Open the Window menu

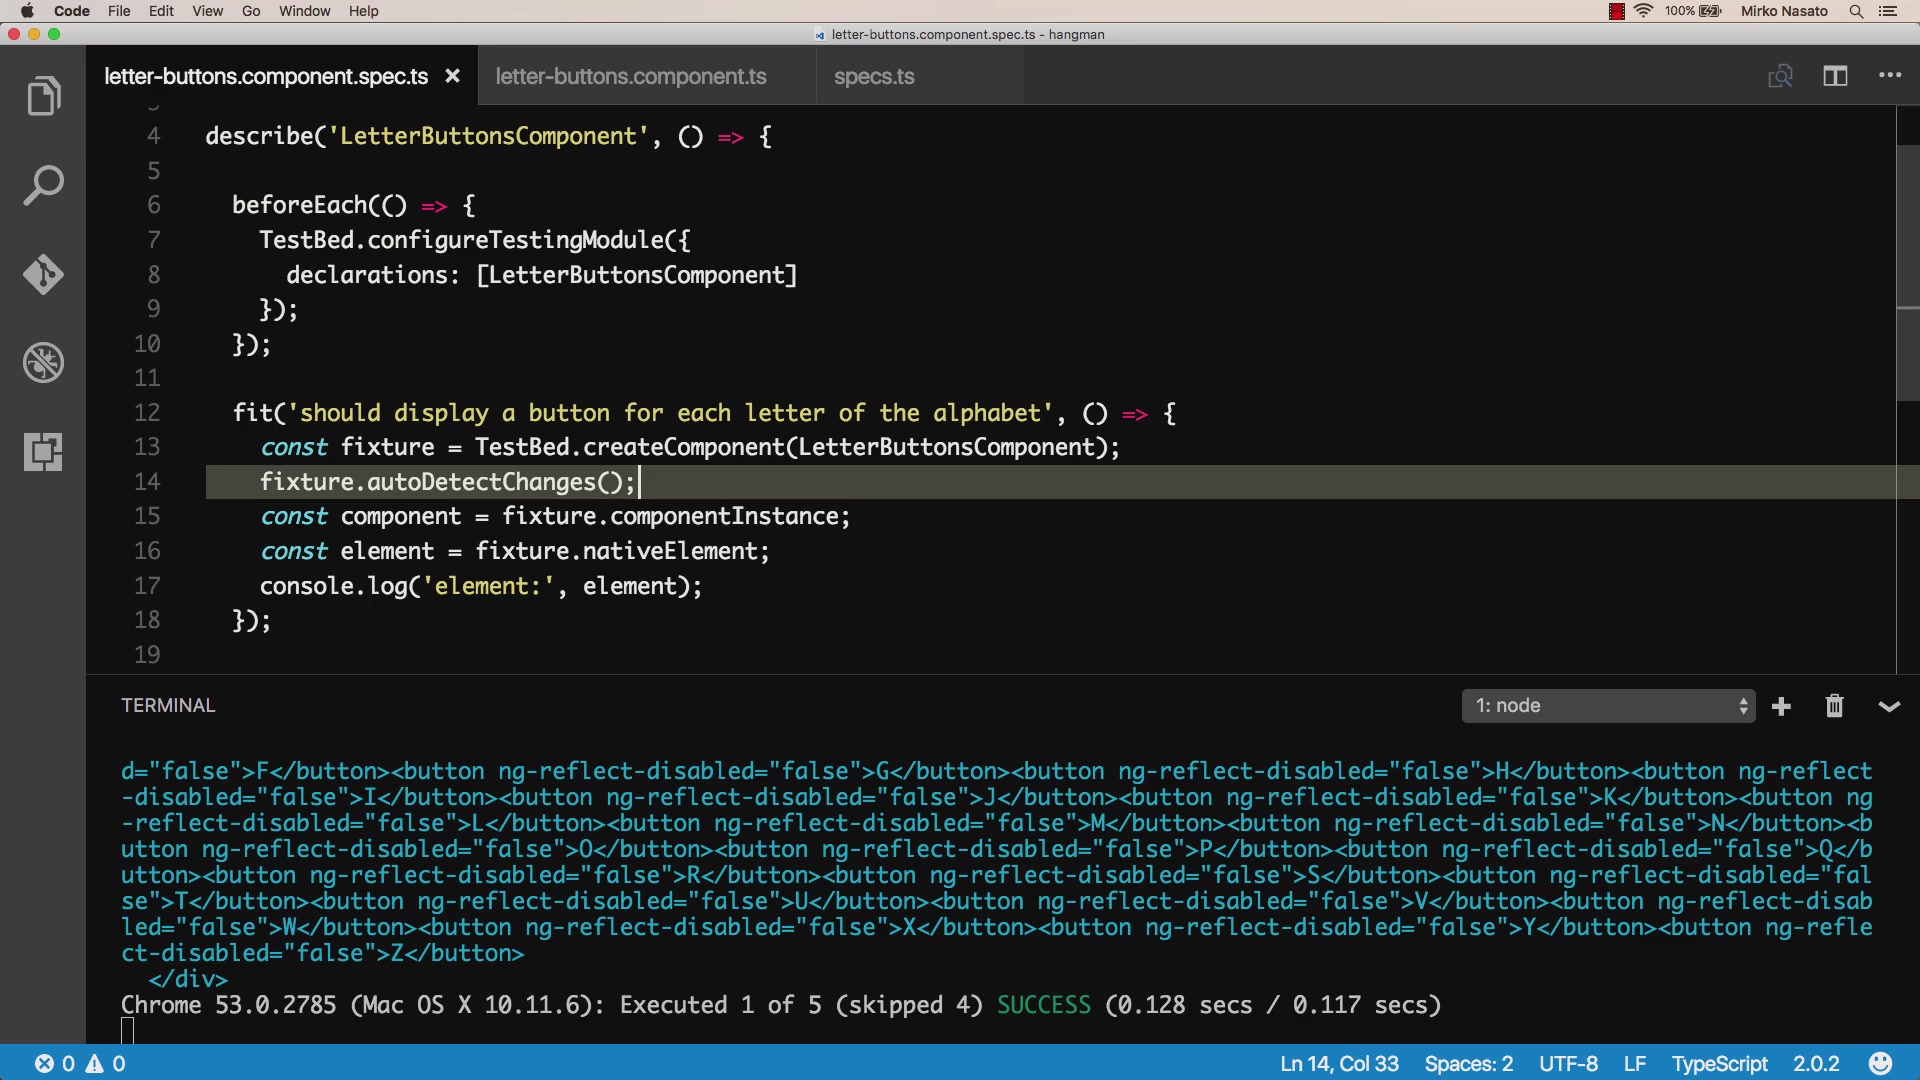coord(304,11)
